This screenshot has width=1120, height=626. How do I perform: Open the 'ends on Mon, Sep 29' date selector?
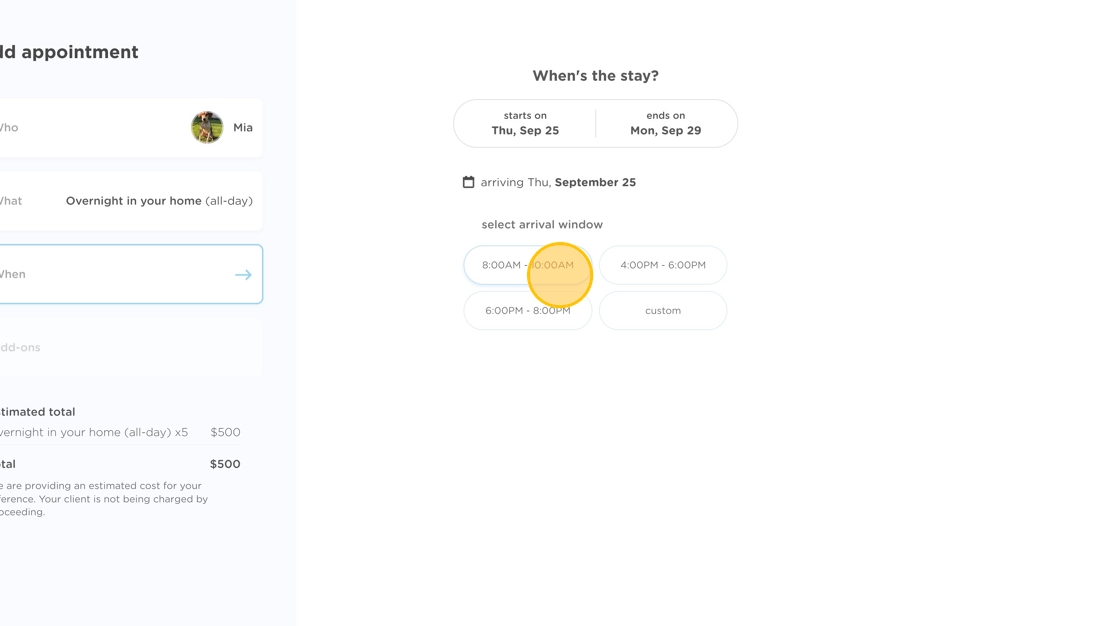click(665, 123)
